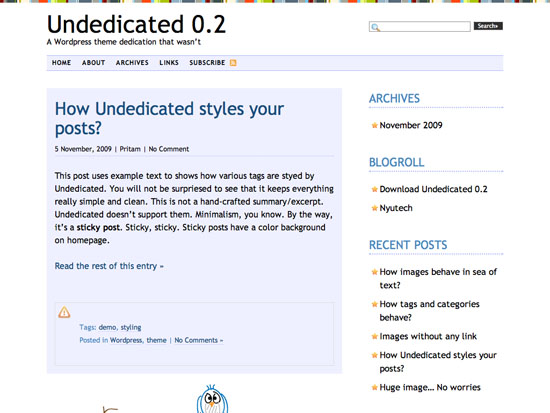The image size is (550, 413).
Task: Open the styling tag link
Action: 131,327
